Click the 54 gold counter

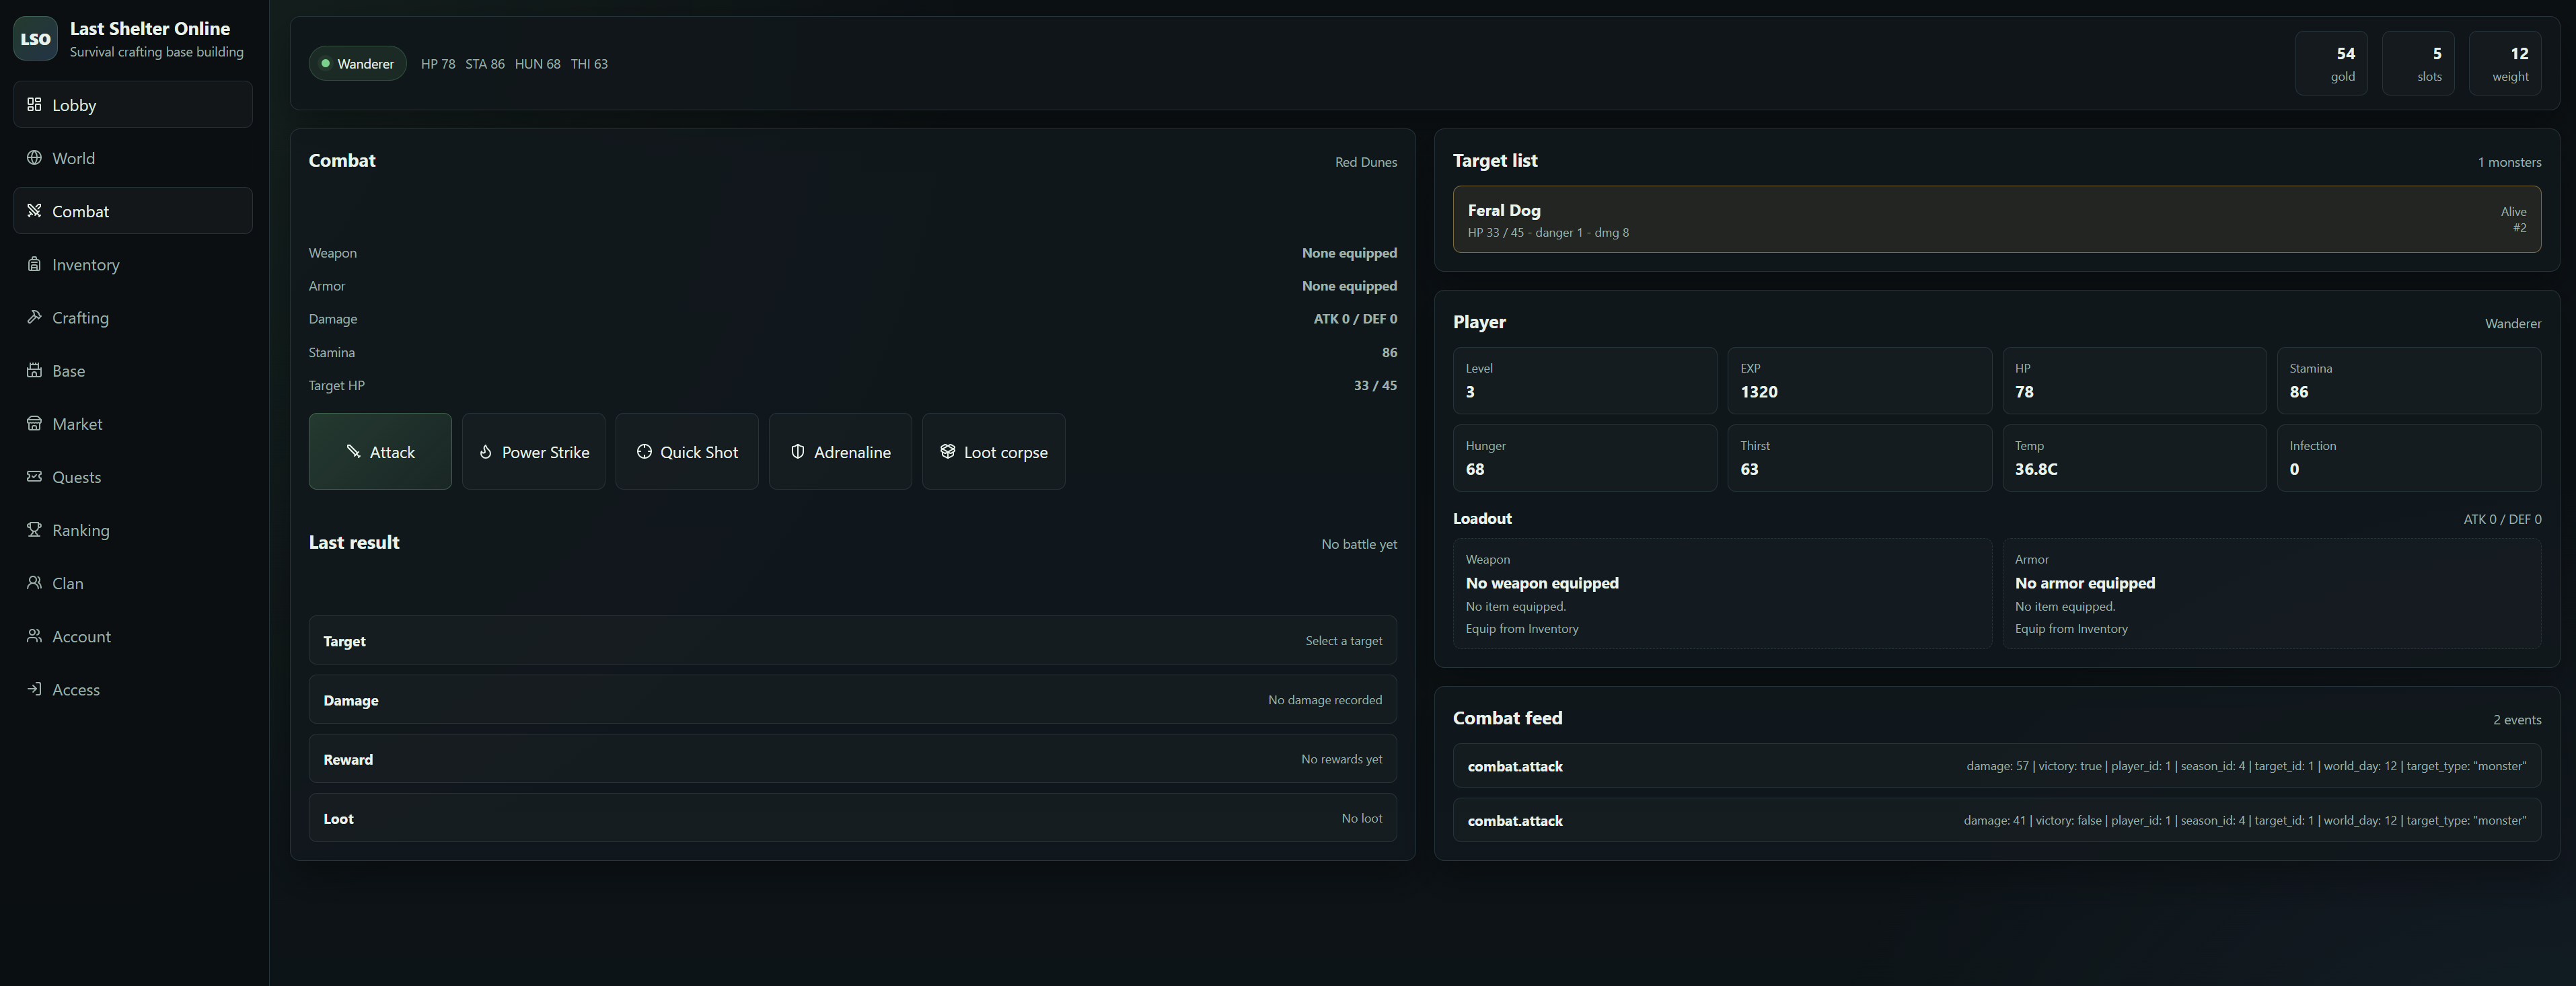pos(2331,63)
